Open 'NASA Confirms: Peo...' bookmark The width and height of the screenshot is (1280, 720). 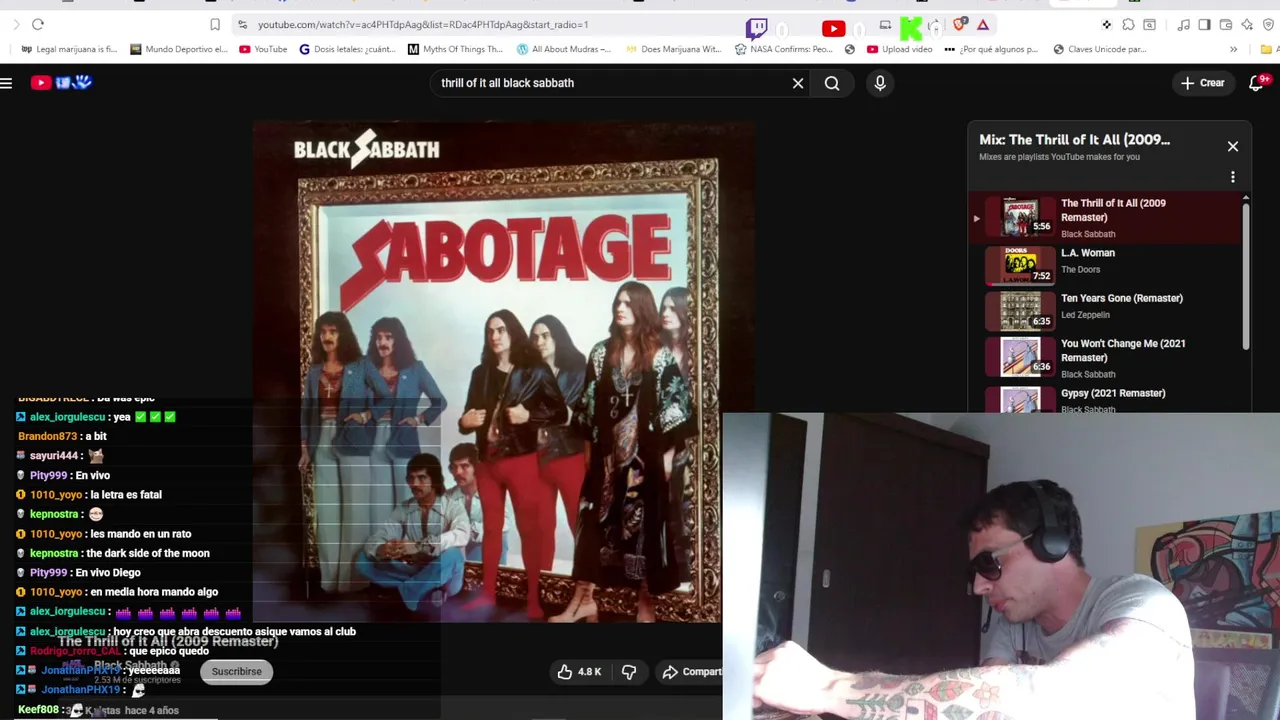pos(783,49)
